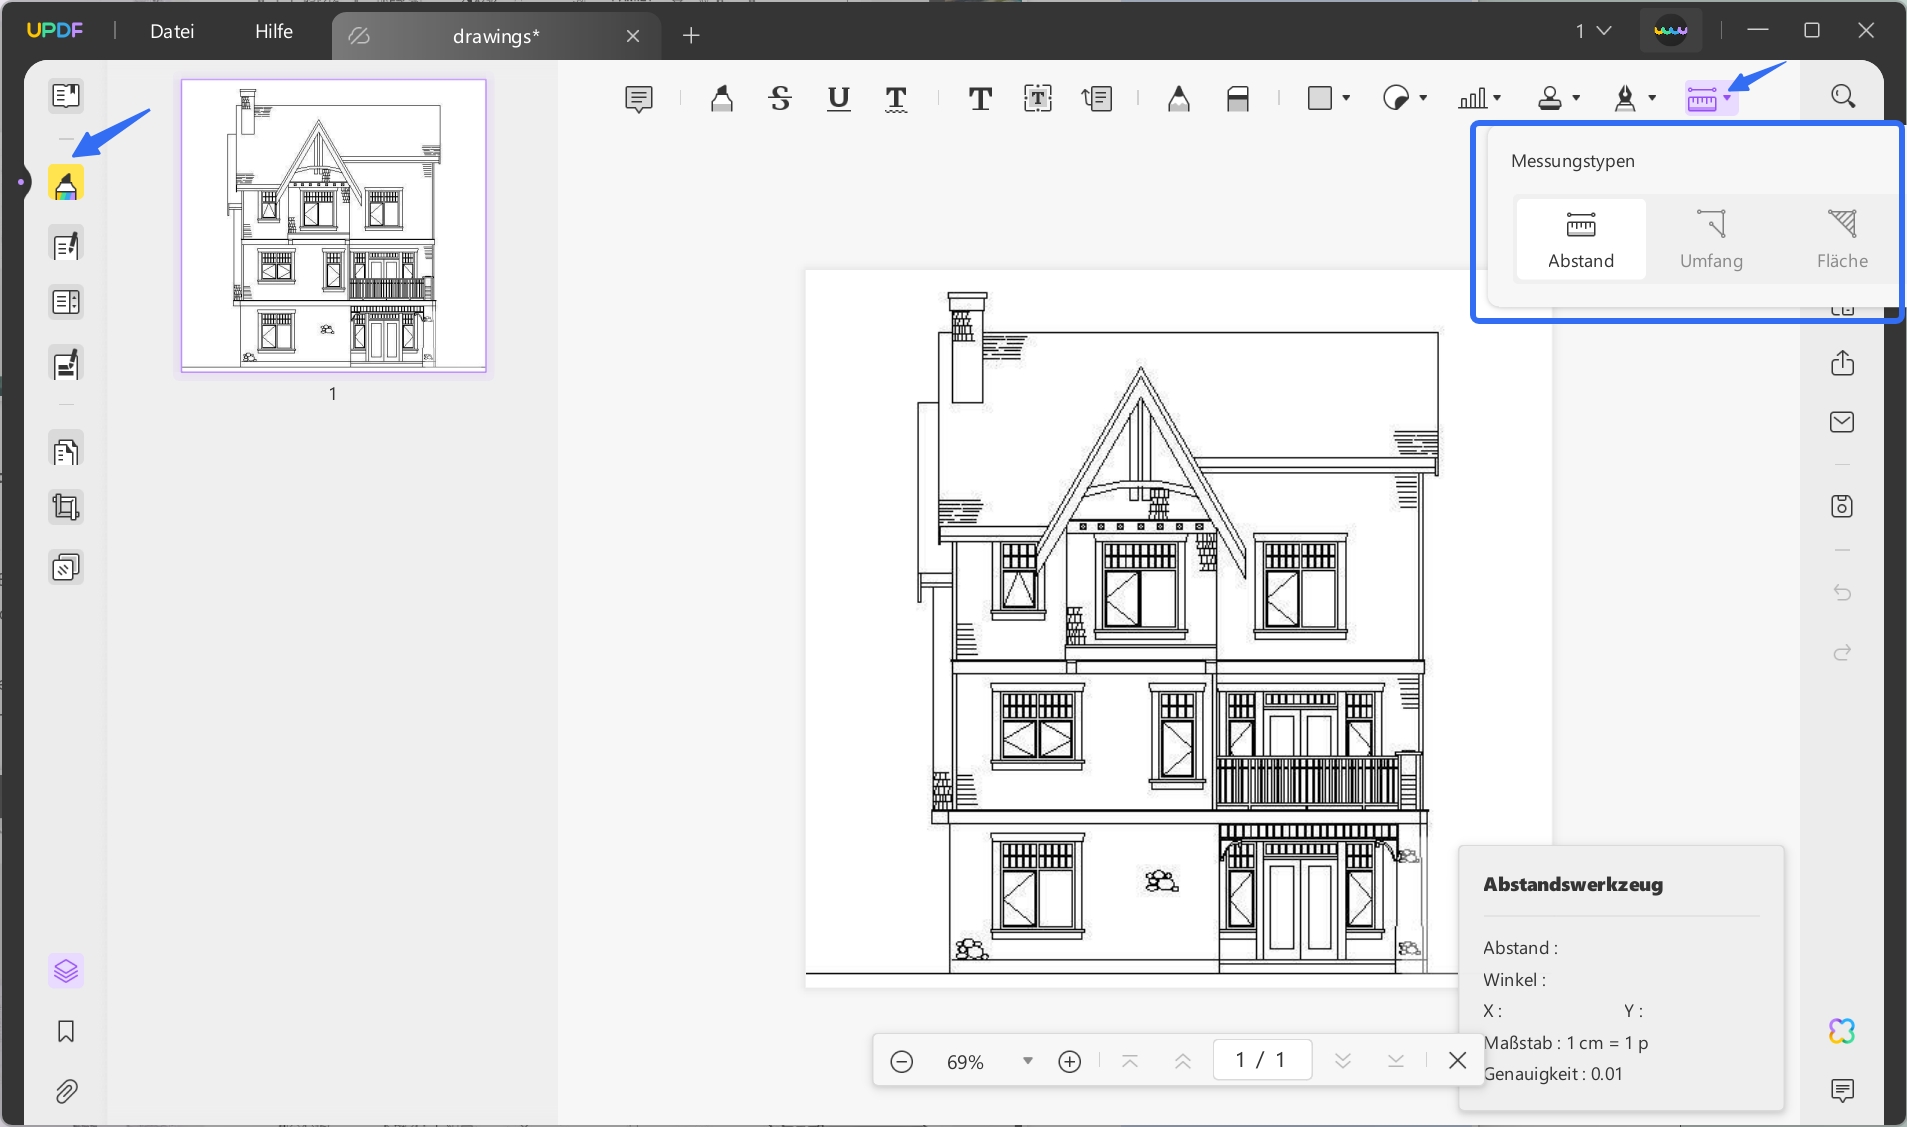The image size is (1907, 1127).
Task: Click the eraser tool icon
Action: coord(1237,98)
